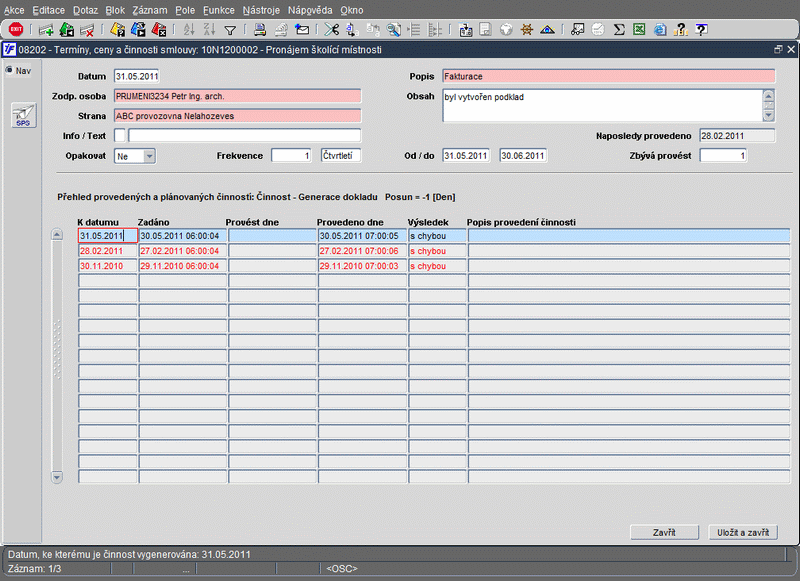Click the do date field 30.06.2011
800x581 pixels.
click(x=523, y=156)
